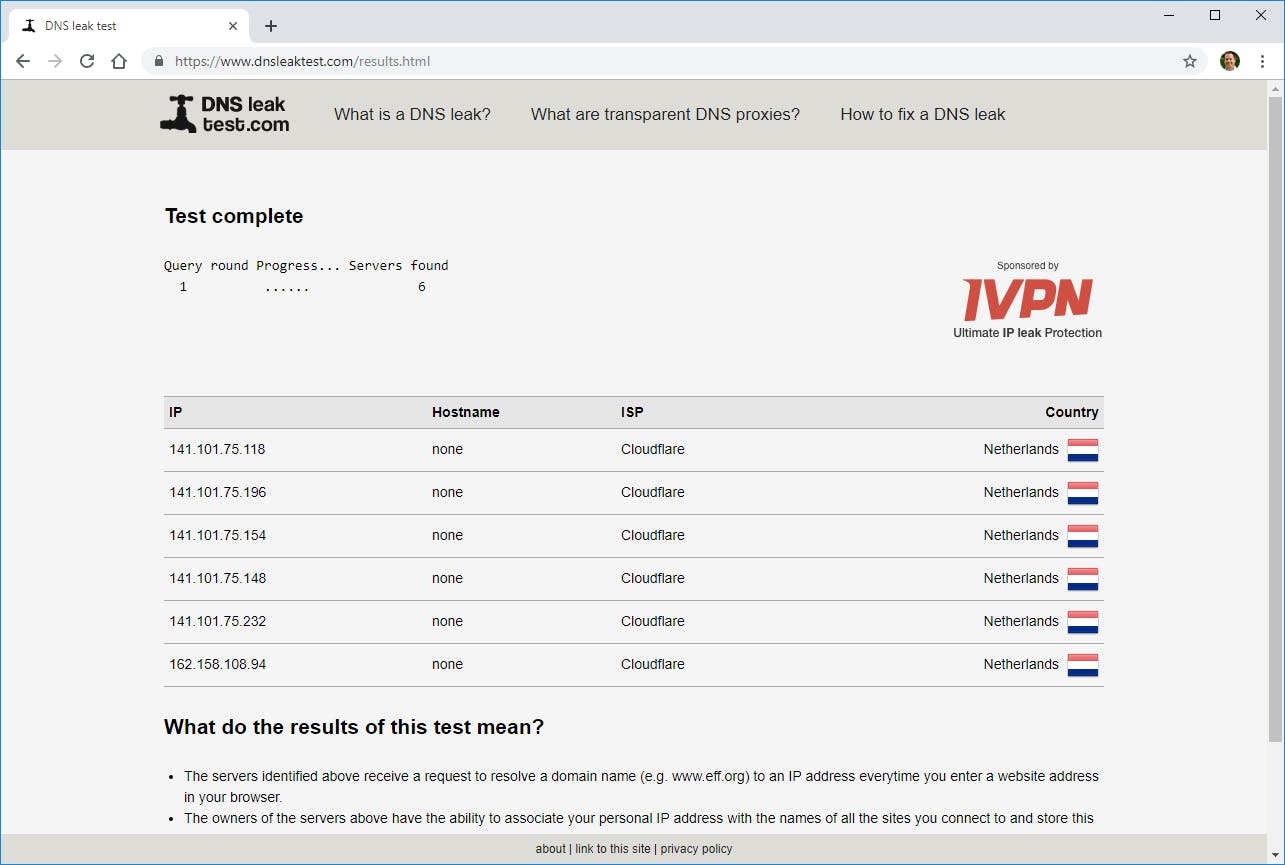Click the Netherlands flag for 141.101.75.232
Viewport: 1285px width, 865px height.
click(1083, 622)
